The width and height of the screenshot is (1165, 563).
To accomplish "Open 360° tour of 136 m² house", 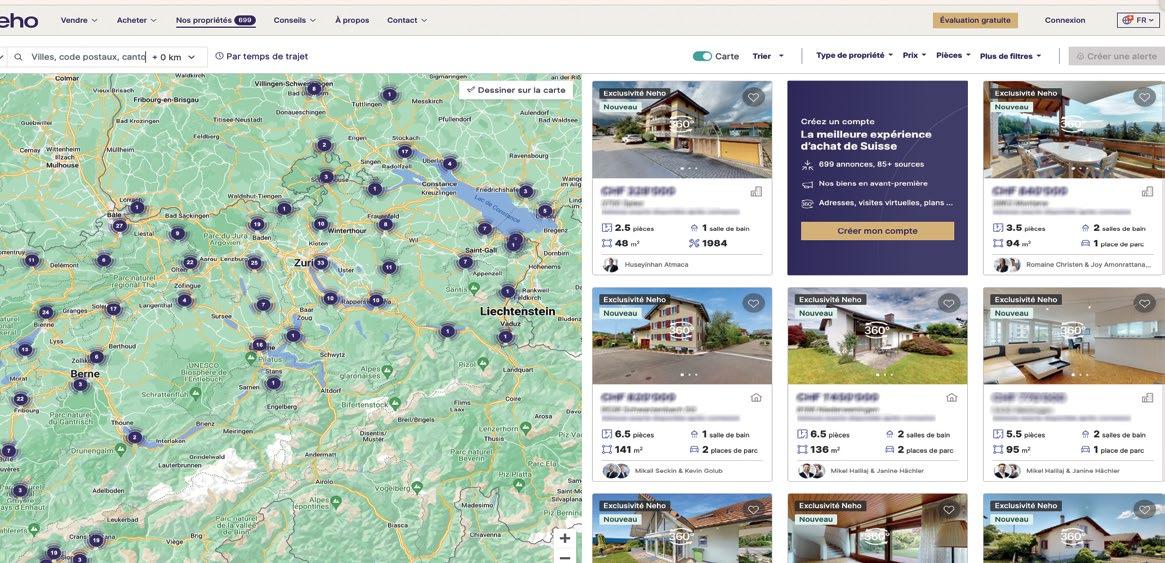I will click(x=877, y=331).
